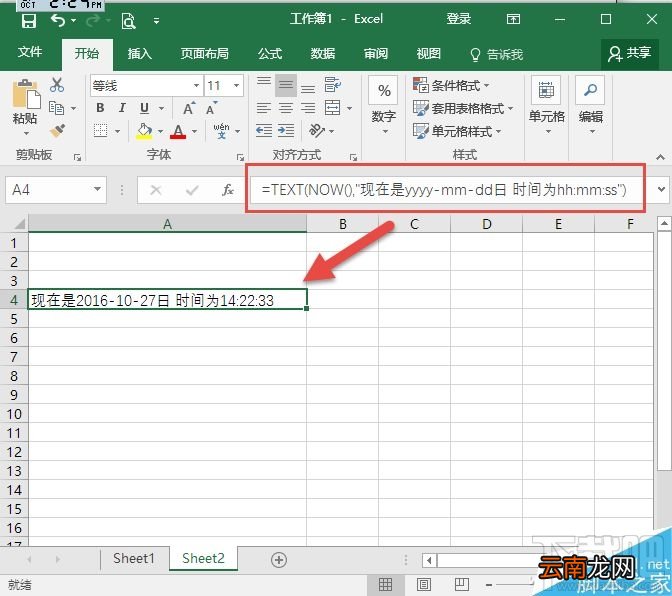Increase font size with larger A icon
672x596 pixels.
(189, 108)
